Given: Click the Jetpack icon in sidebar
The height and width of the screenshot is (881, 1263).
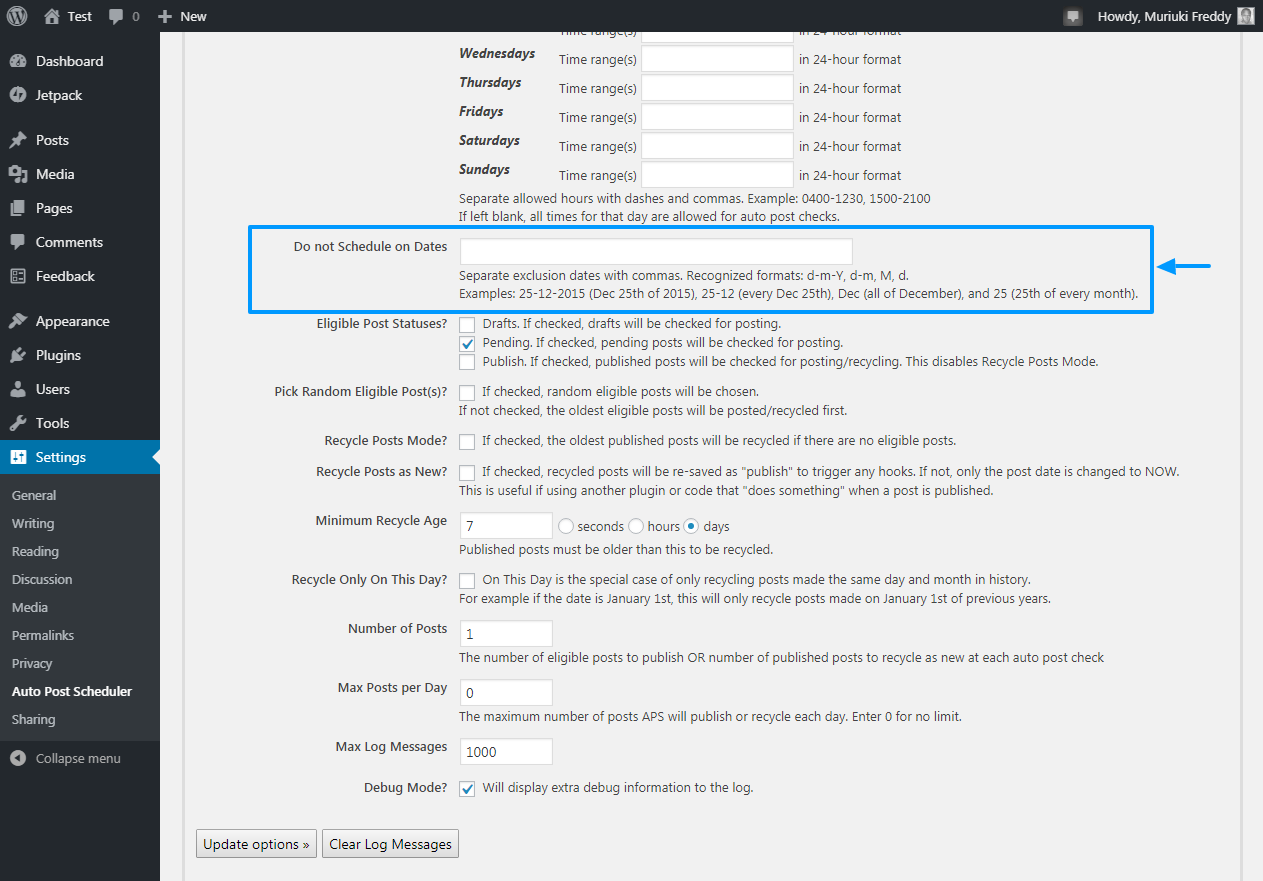Looking at the screenshot, I should tap(18, 95).
